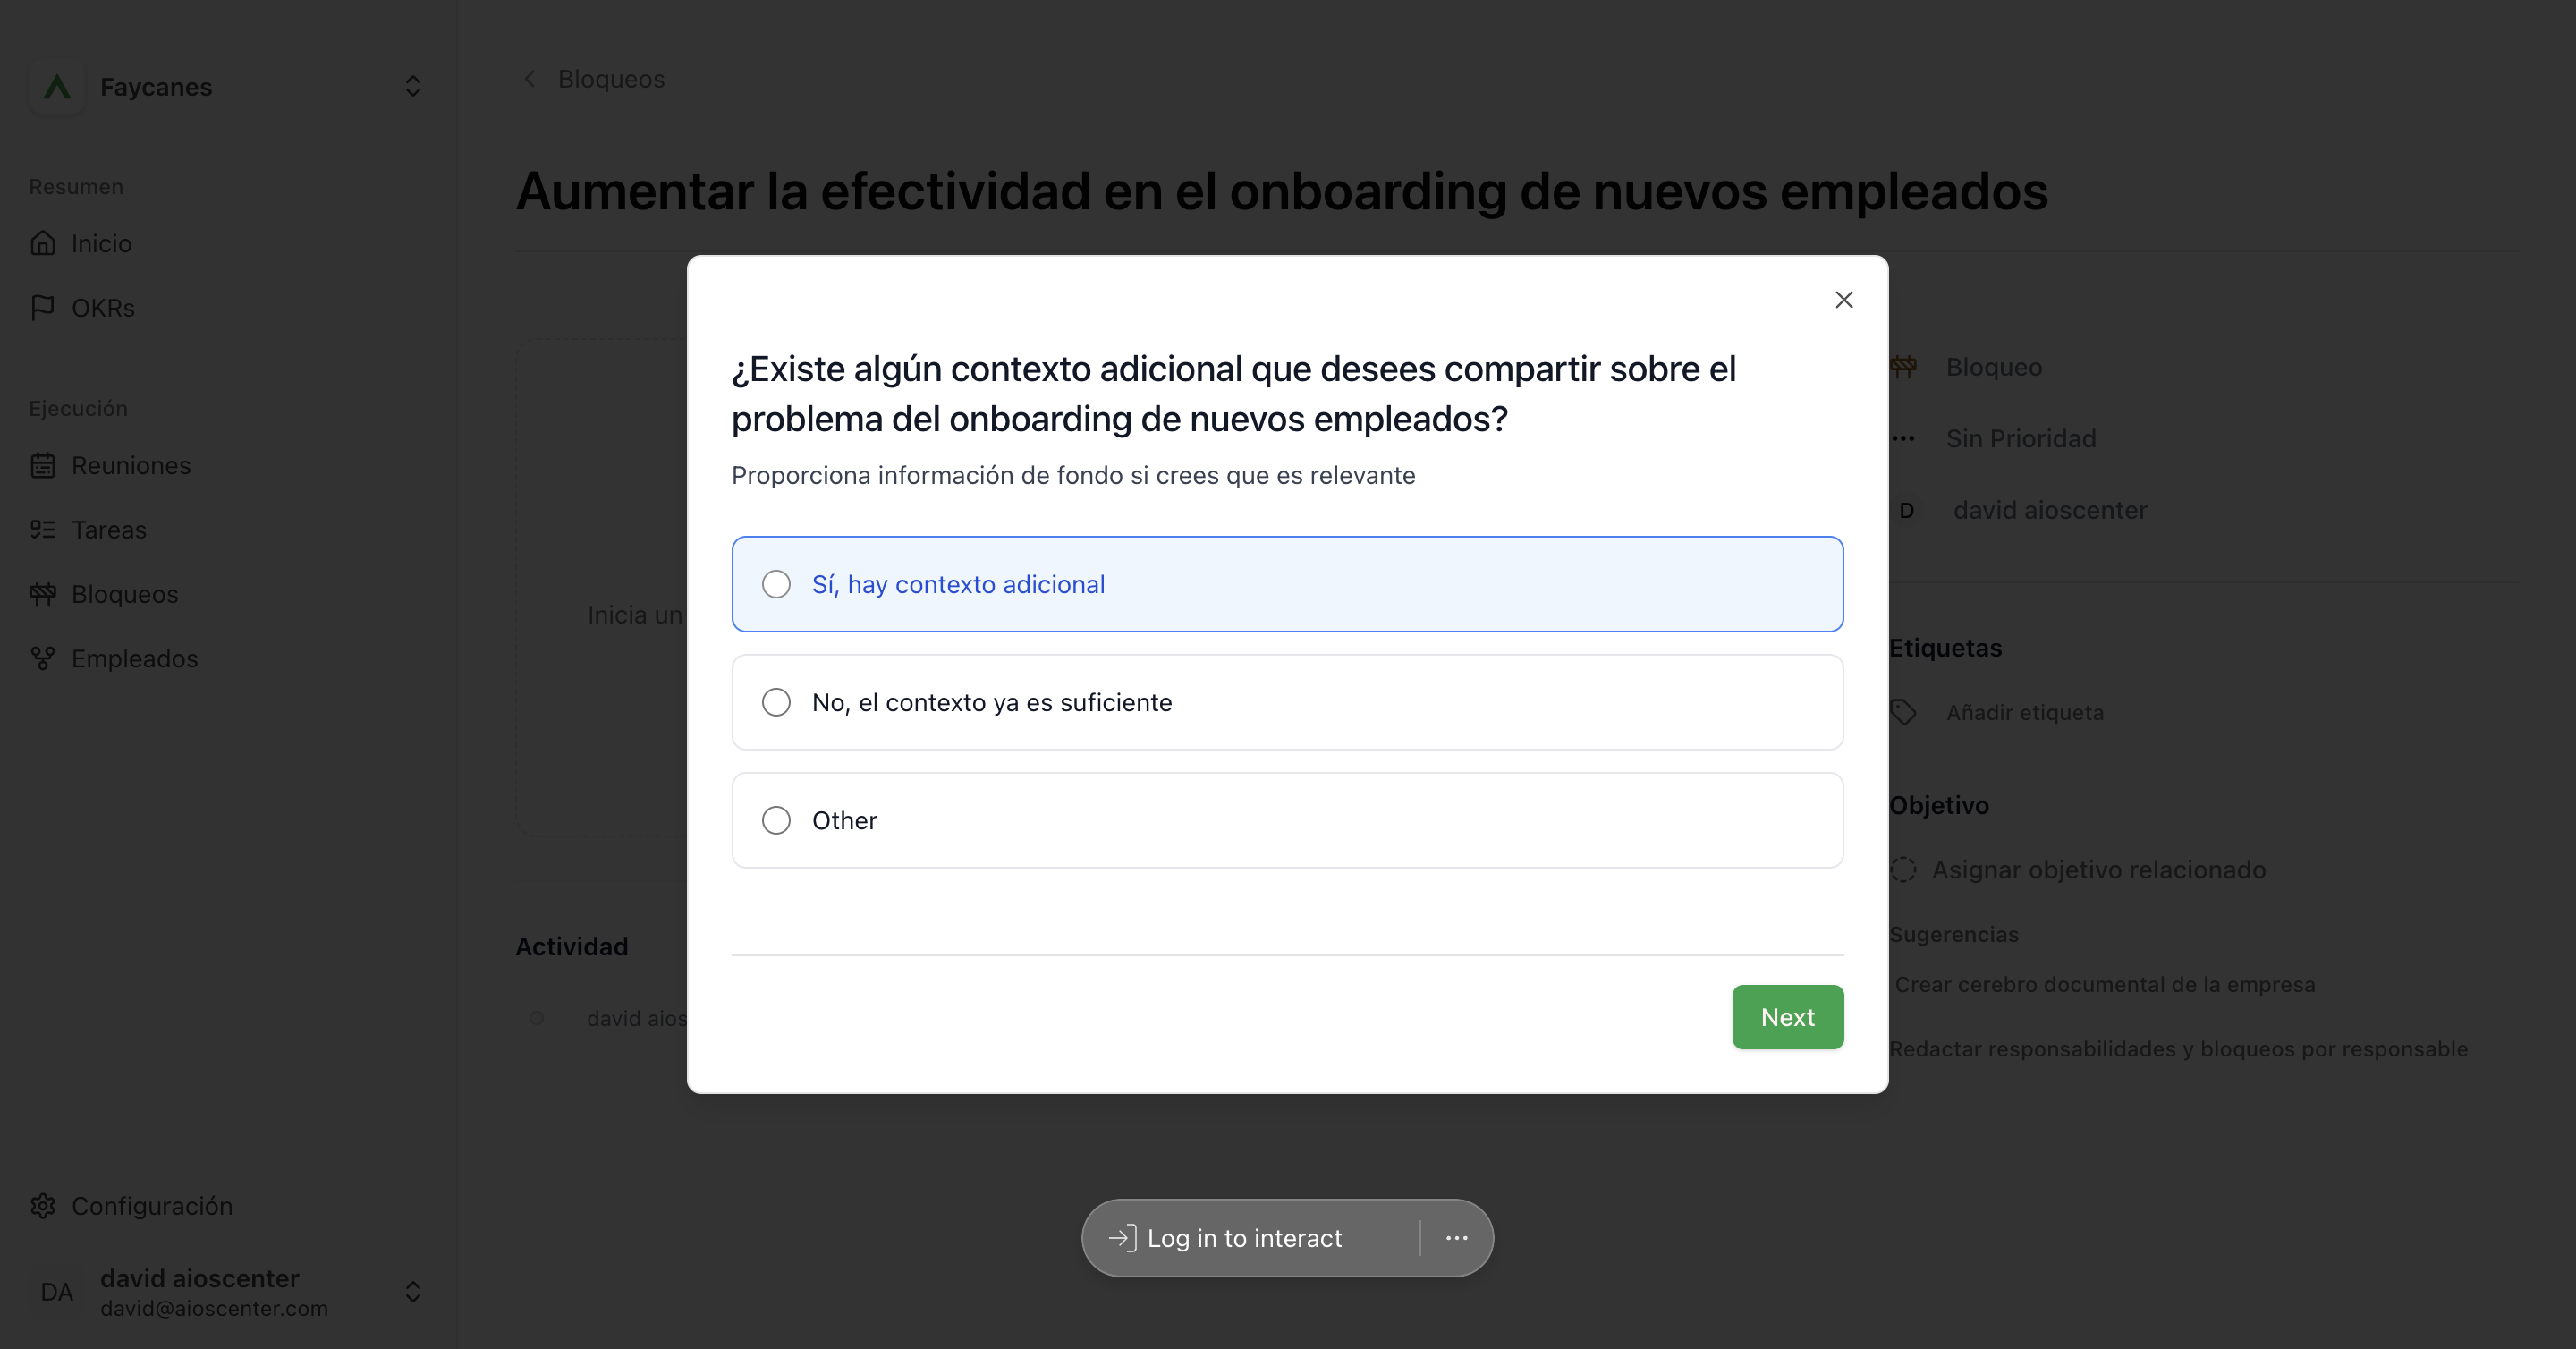Viewport: 2576px width, 1349px height.
Task: Close the context question dialog
Action: click(1844, 300)
